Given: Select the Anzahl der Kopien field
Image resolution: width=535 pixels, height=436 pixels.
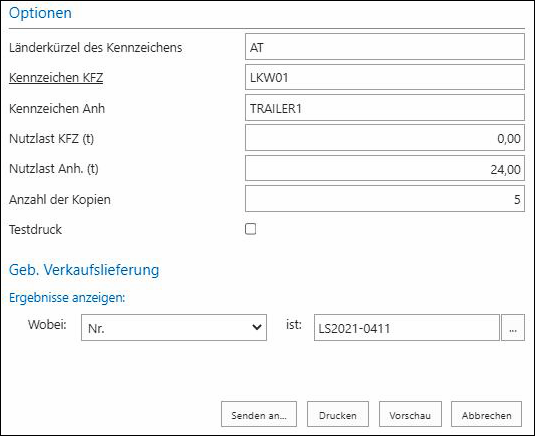Looking at the screenshot, I should pos(385,199).
